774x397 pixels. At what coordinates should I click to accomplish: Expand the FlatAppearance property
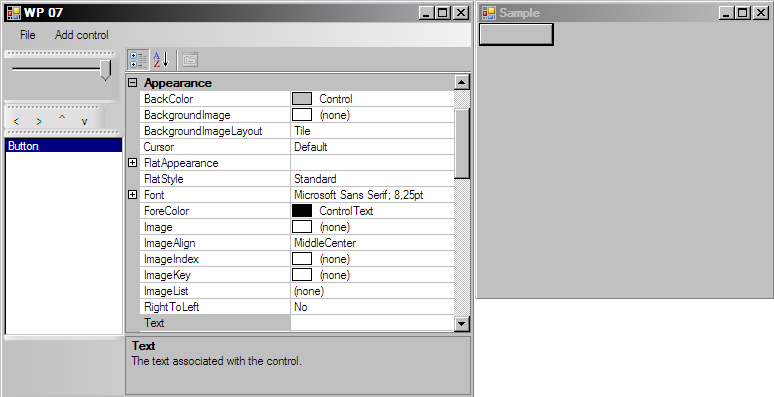(x=132, y=162)
